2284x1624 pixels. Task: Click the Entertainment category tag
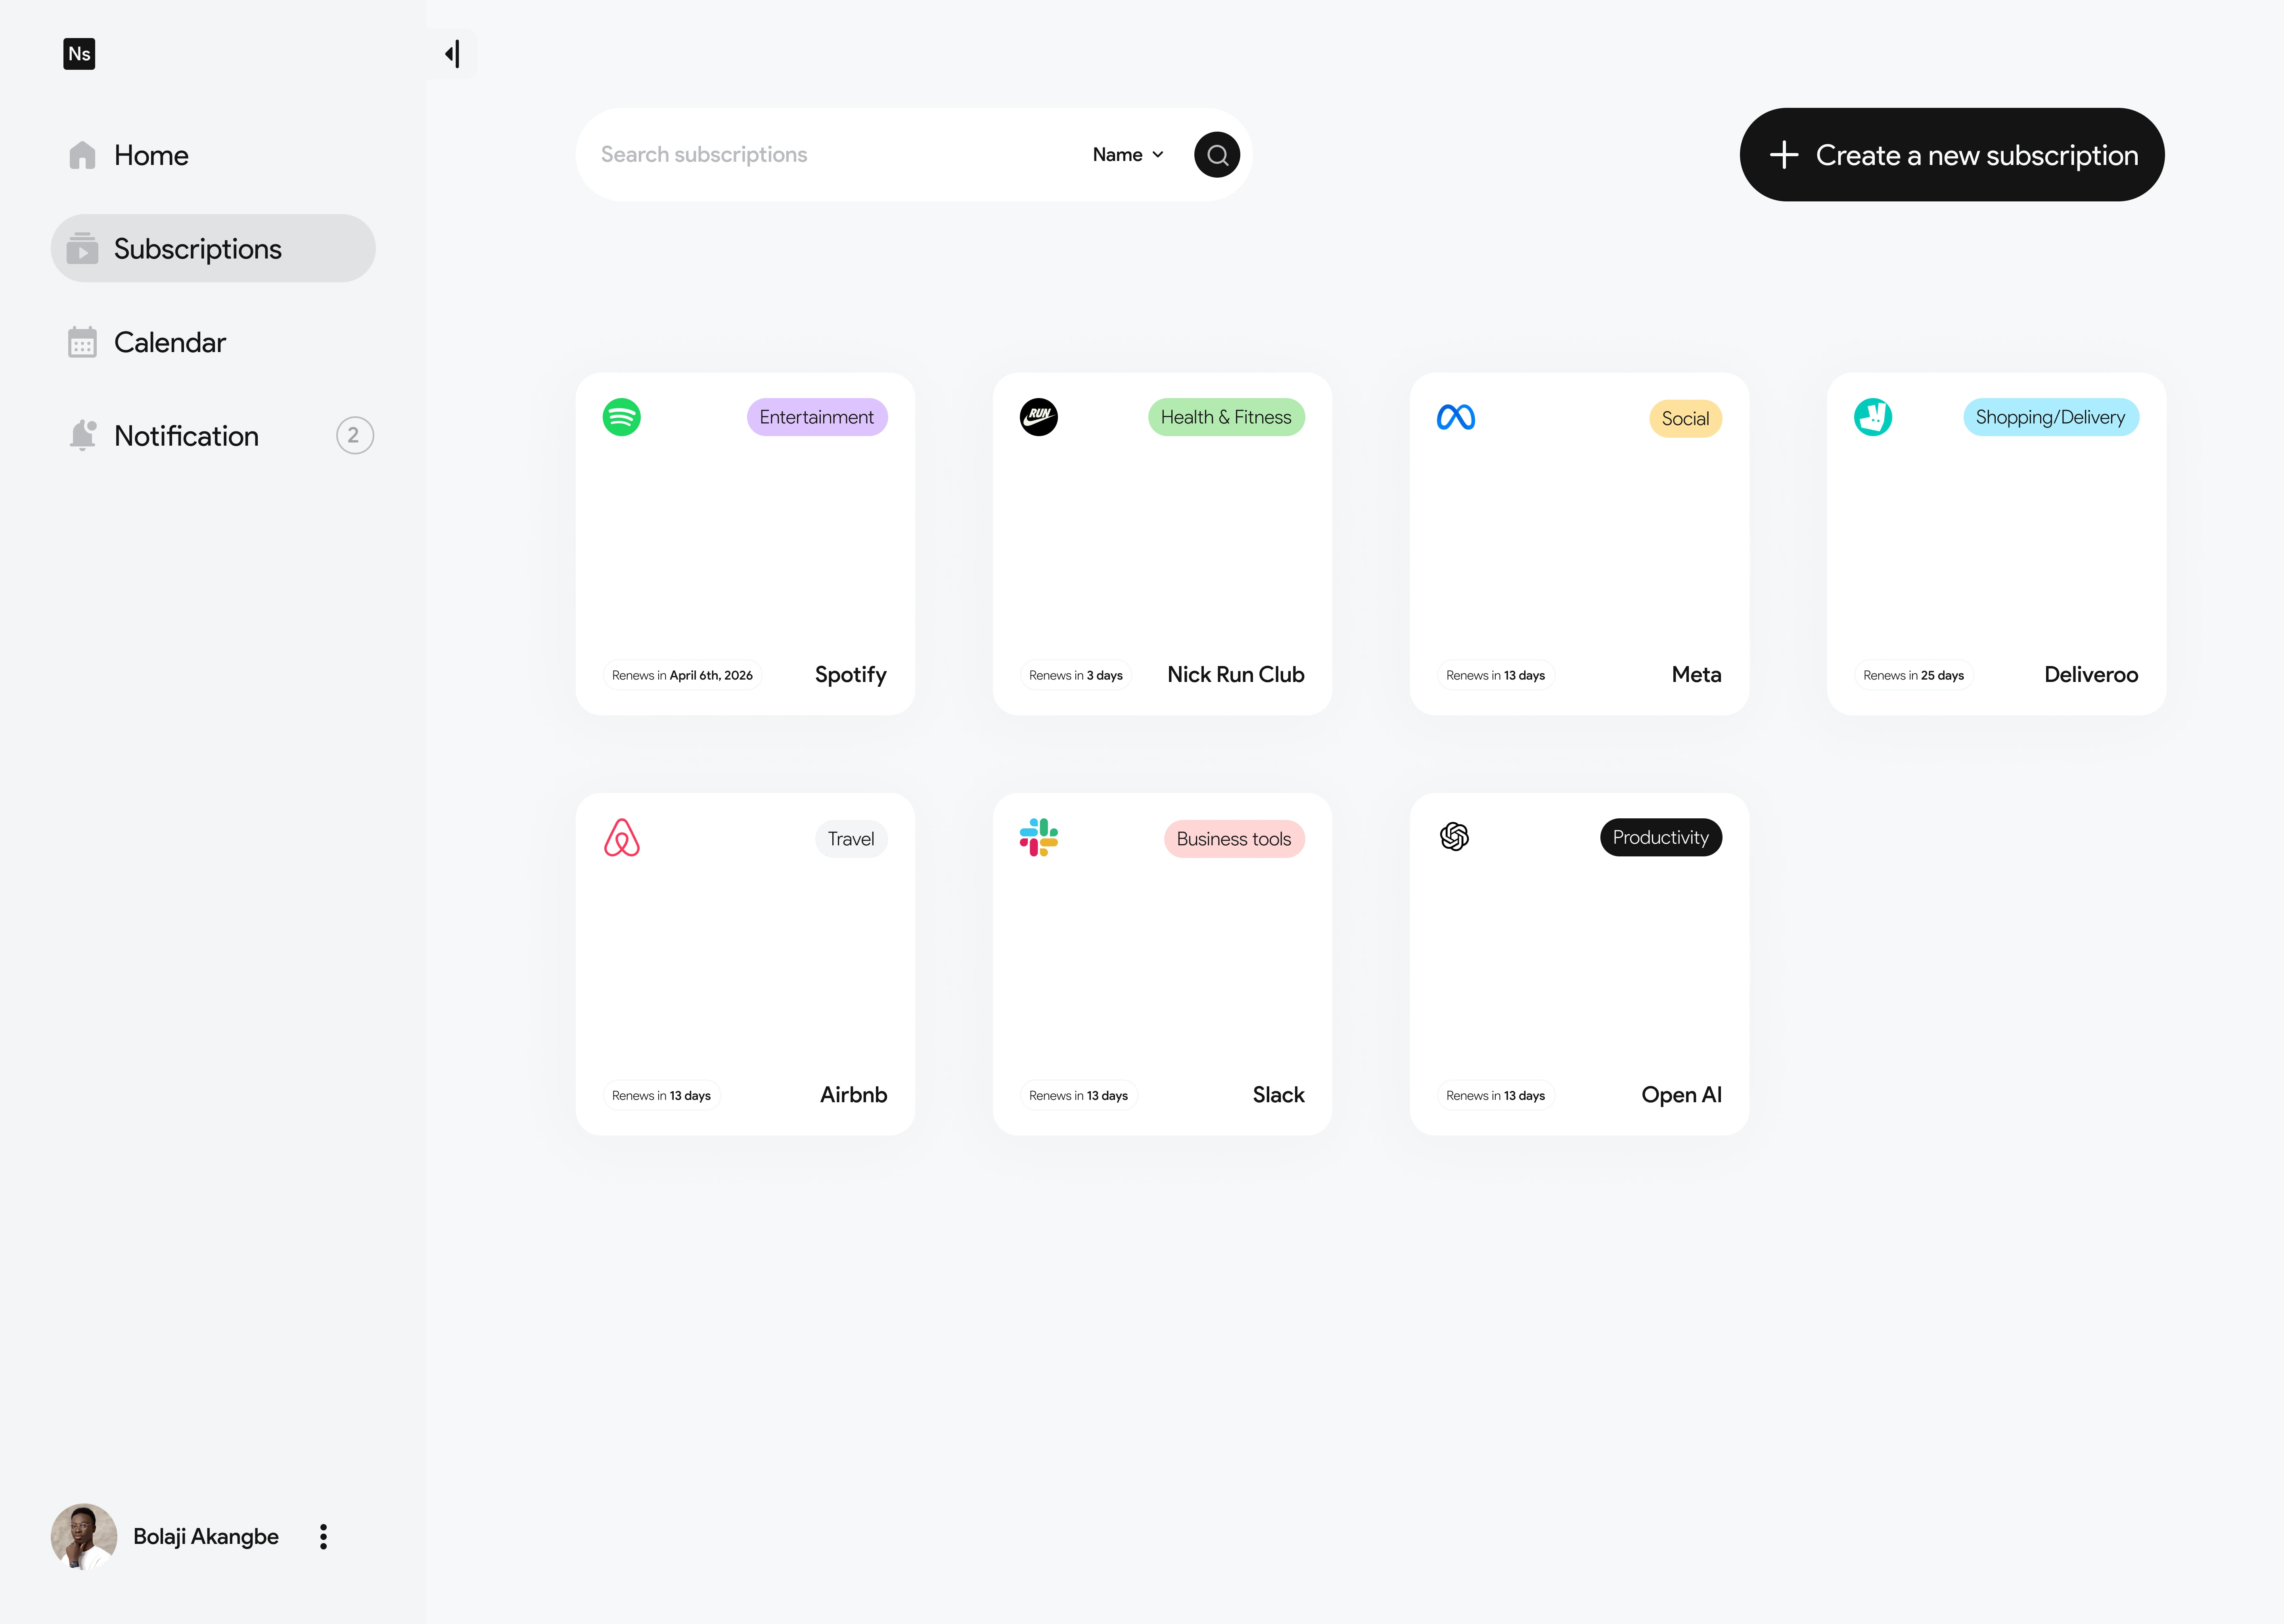pyautogui.click(x=817, y=417)
